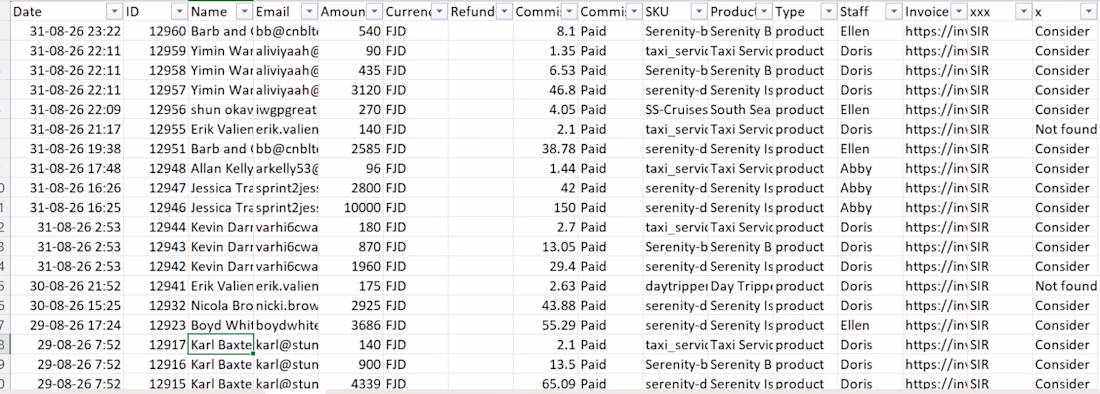Screen dimensions: 1100x394
Task: Select email cell iwgpgreat
Action: tap(286, 109)
